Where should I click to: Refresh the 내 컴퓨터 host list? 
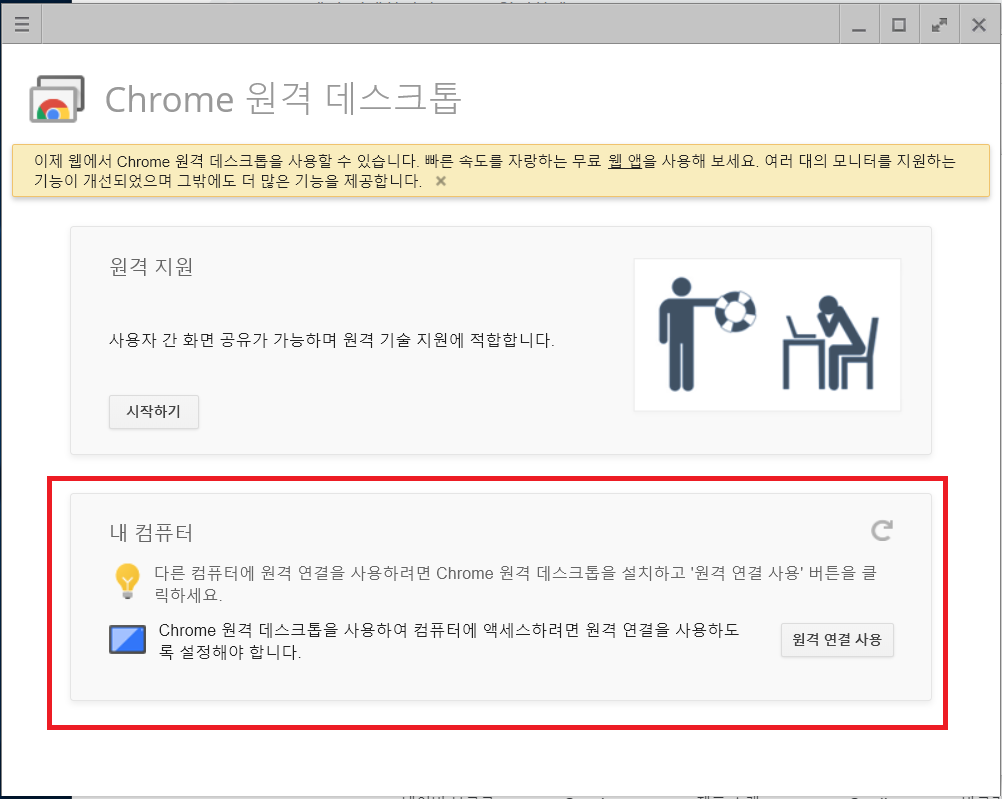tap(882, 530)
